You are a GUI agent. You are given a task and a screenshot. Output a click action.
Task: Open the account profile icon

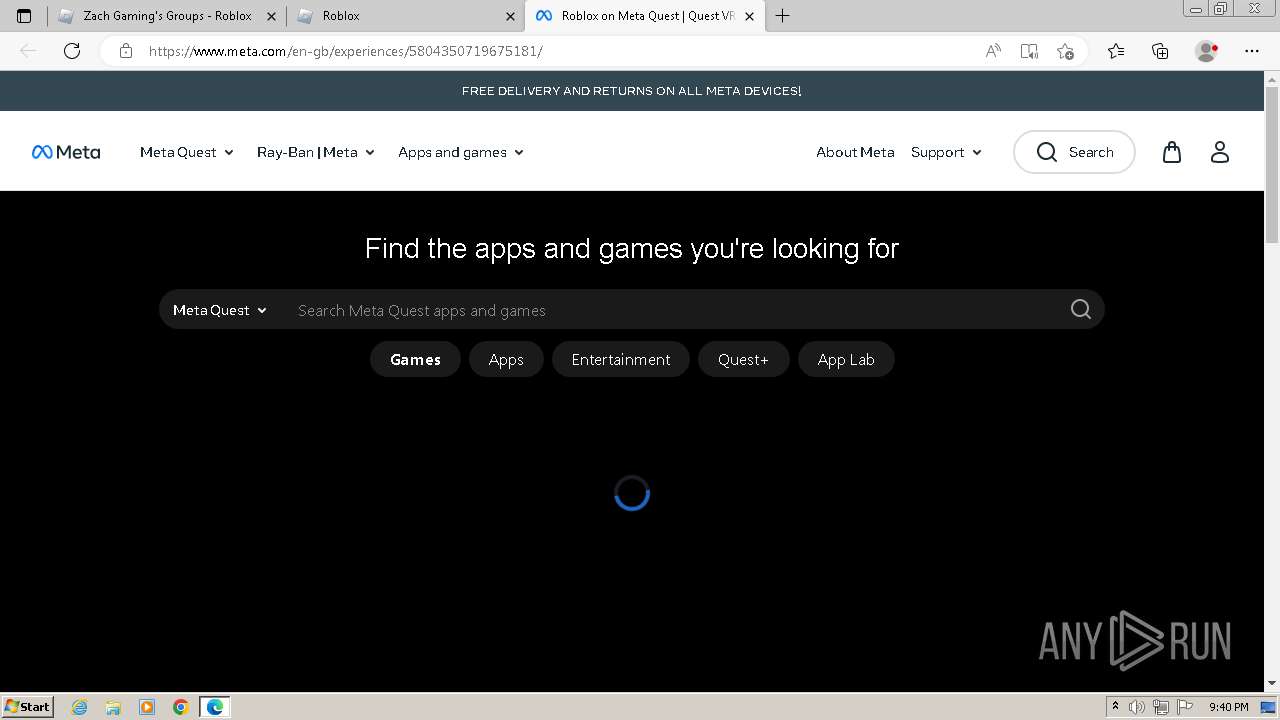pyautogui.click(x=1220, y=152)
